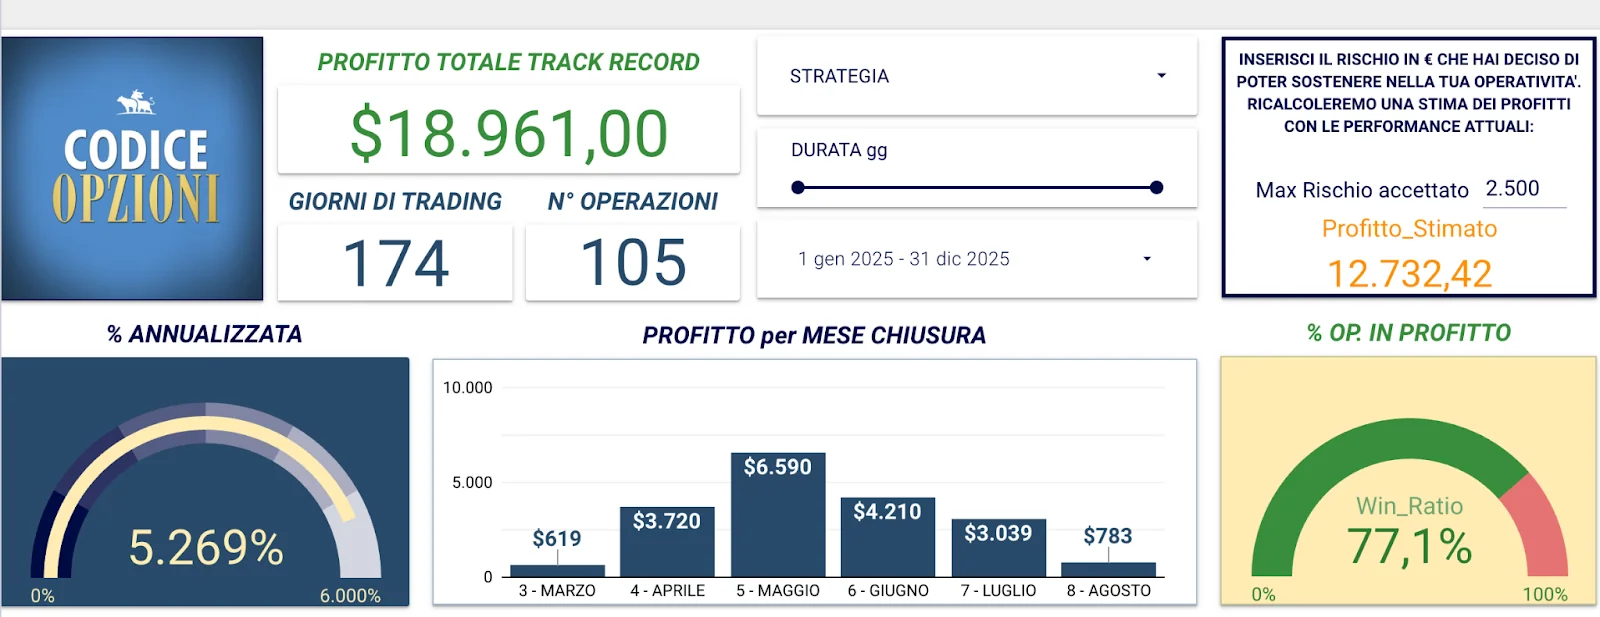Image resolution: width=1600 pixels, height=617 pixels.
Task: Click the Profitto_Stimato label
Action: tap(1409, 229)
